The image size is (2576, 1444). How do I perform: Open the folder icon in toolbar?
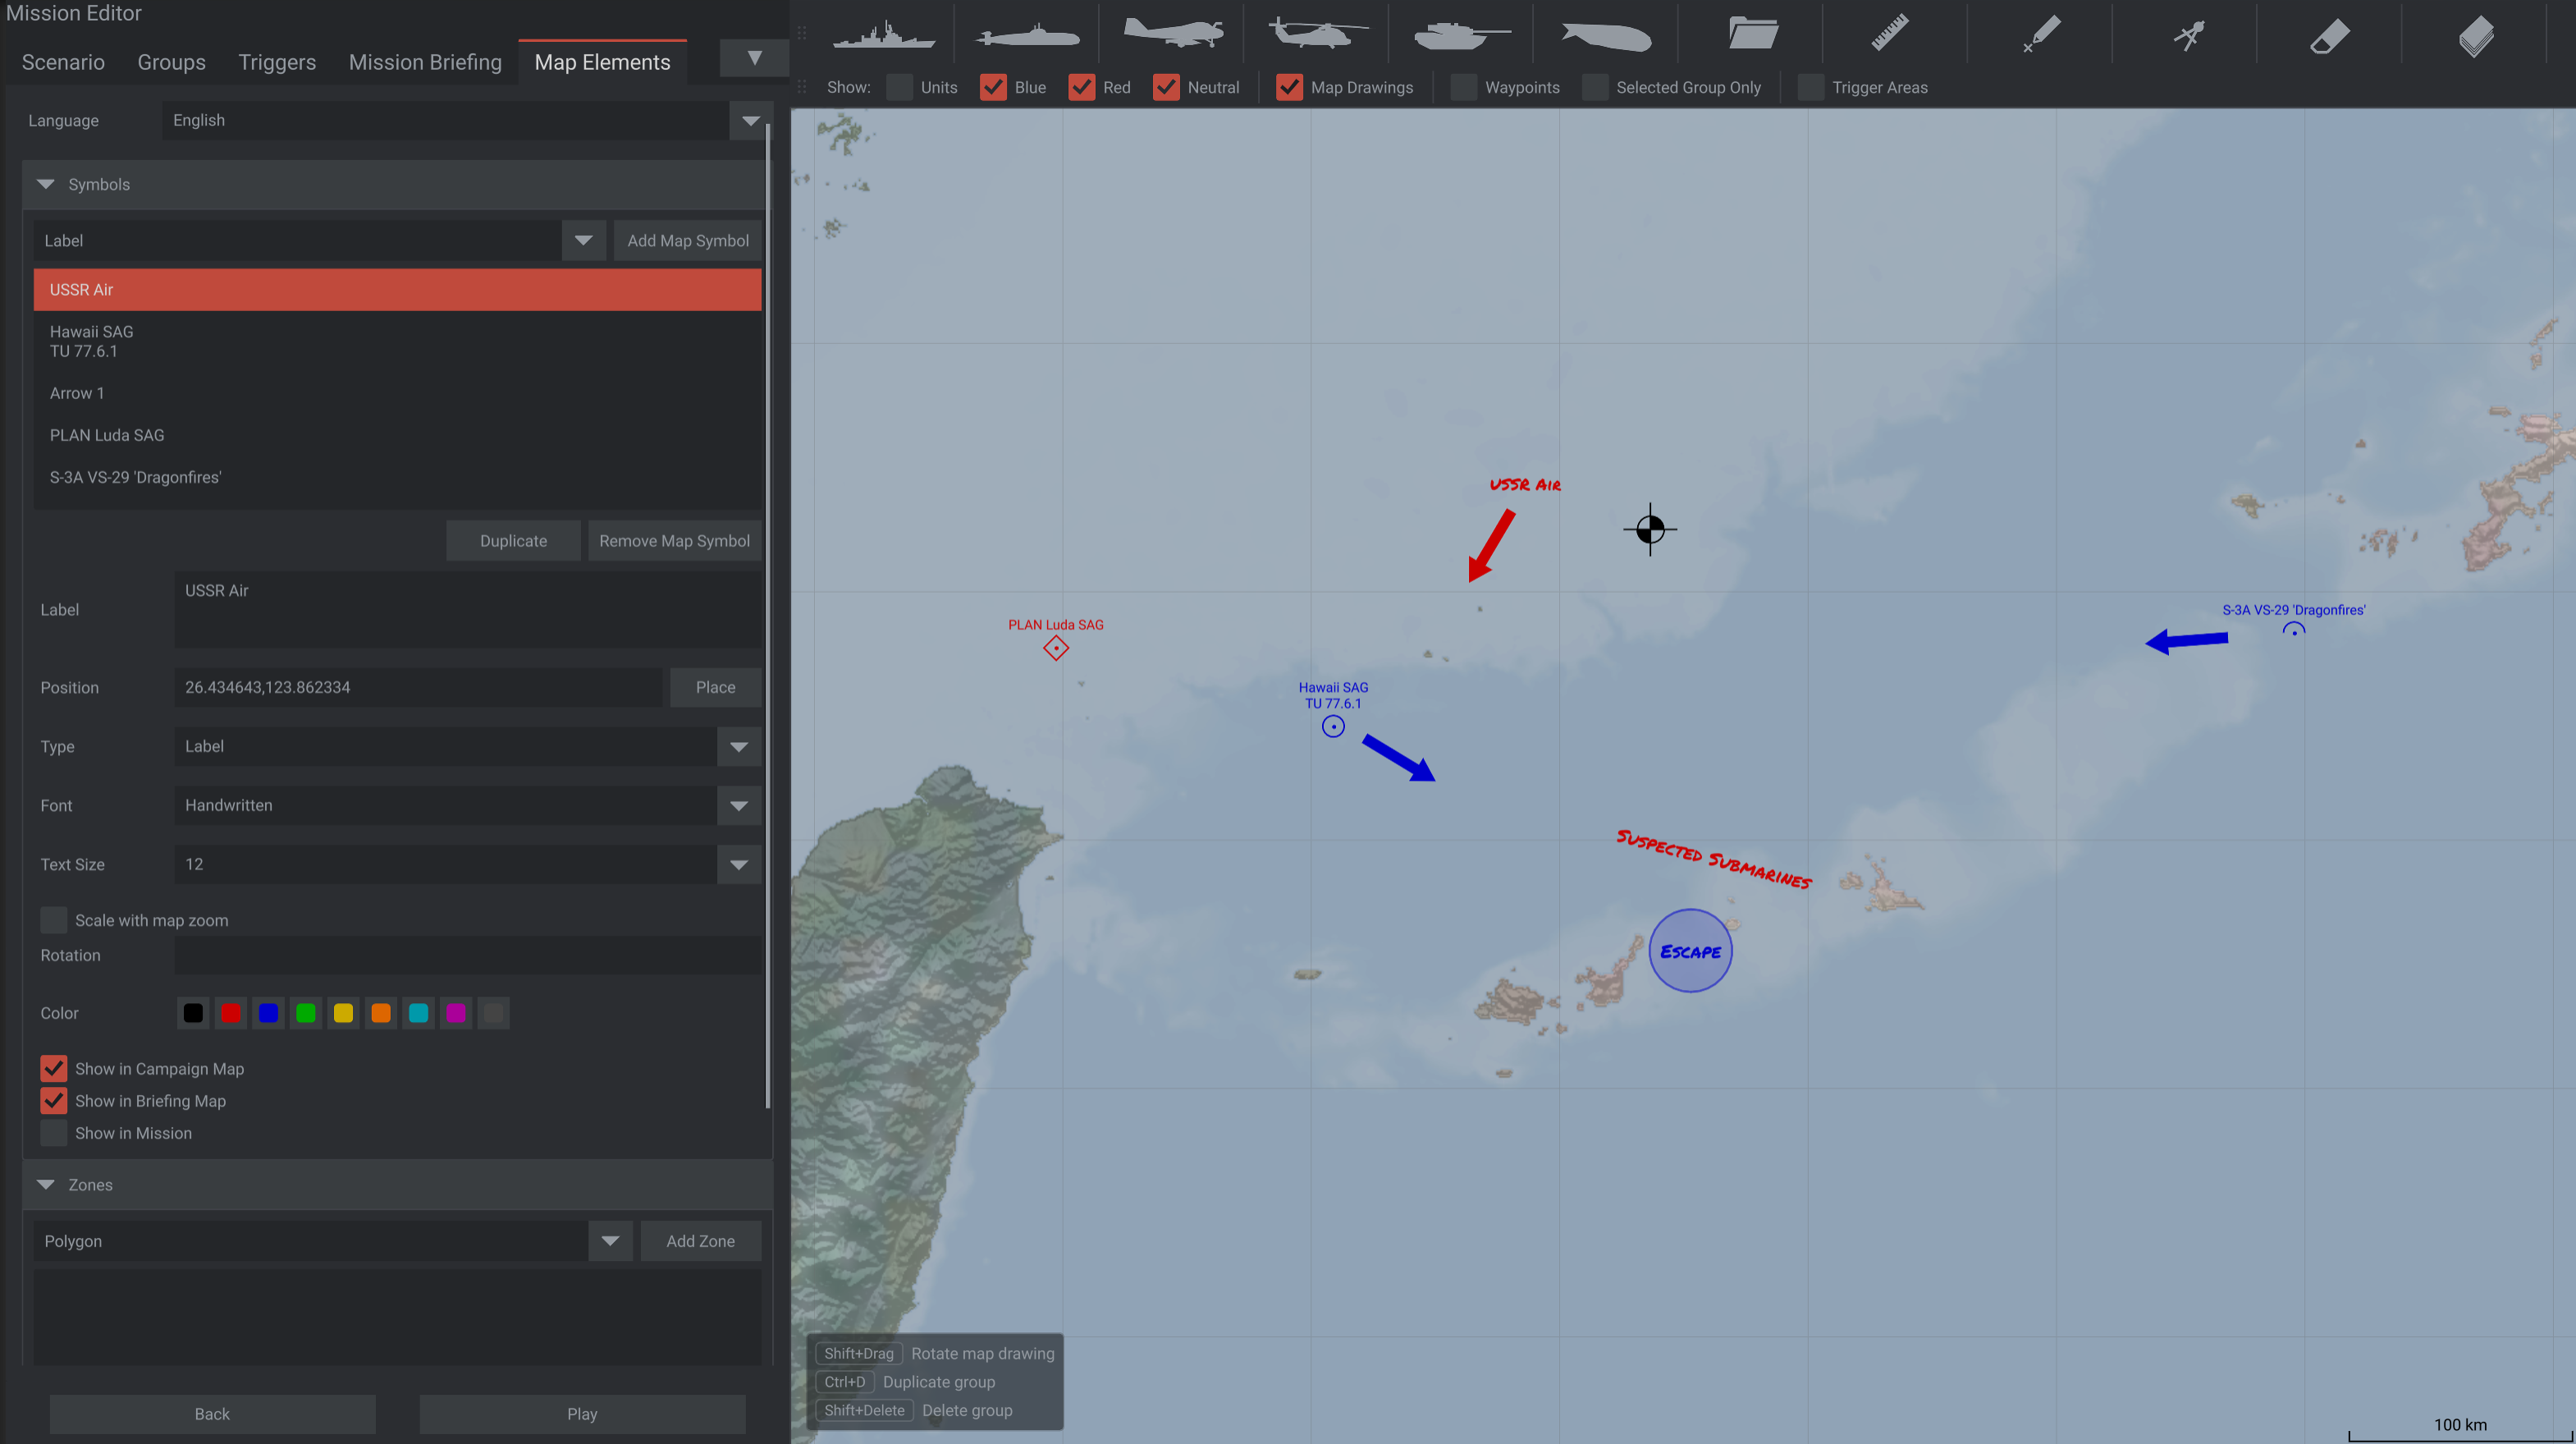(1752, 33)
